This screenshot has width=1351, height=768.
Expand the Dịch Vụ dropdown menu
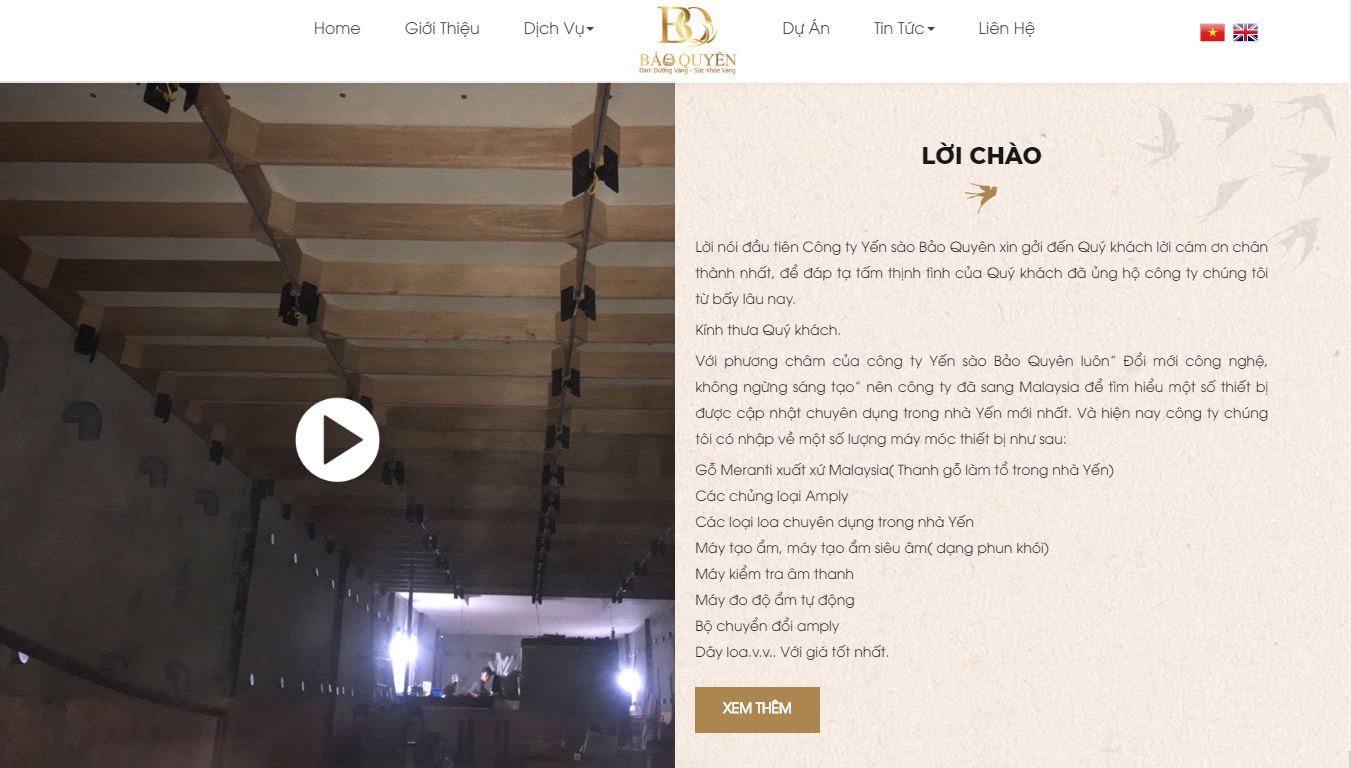559,28
